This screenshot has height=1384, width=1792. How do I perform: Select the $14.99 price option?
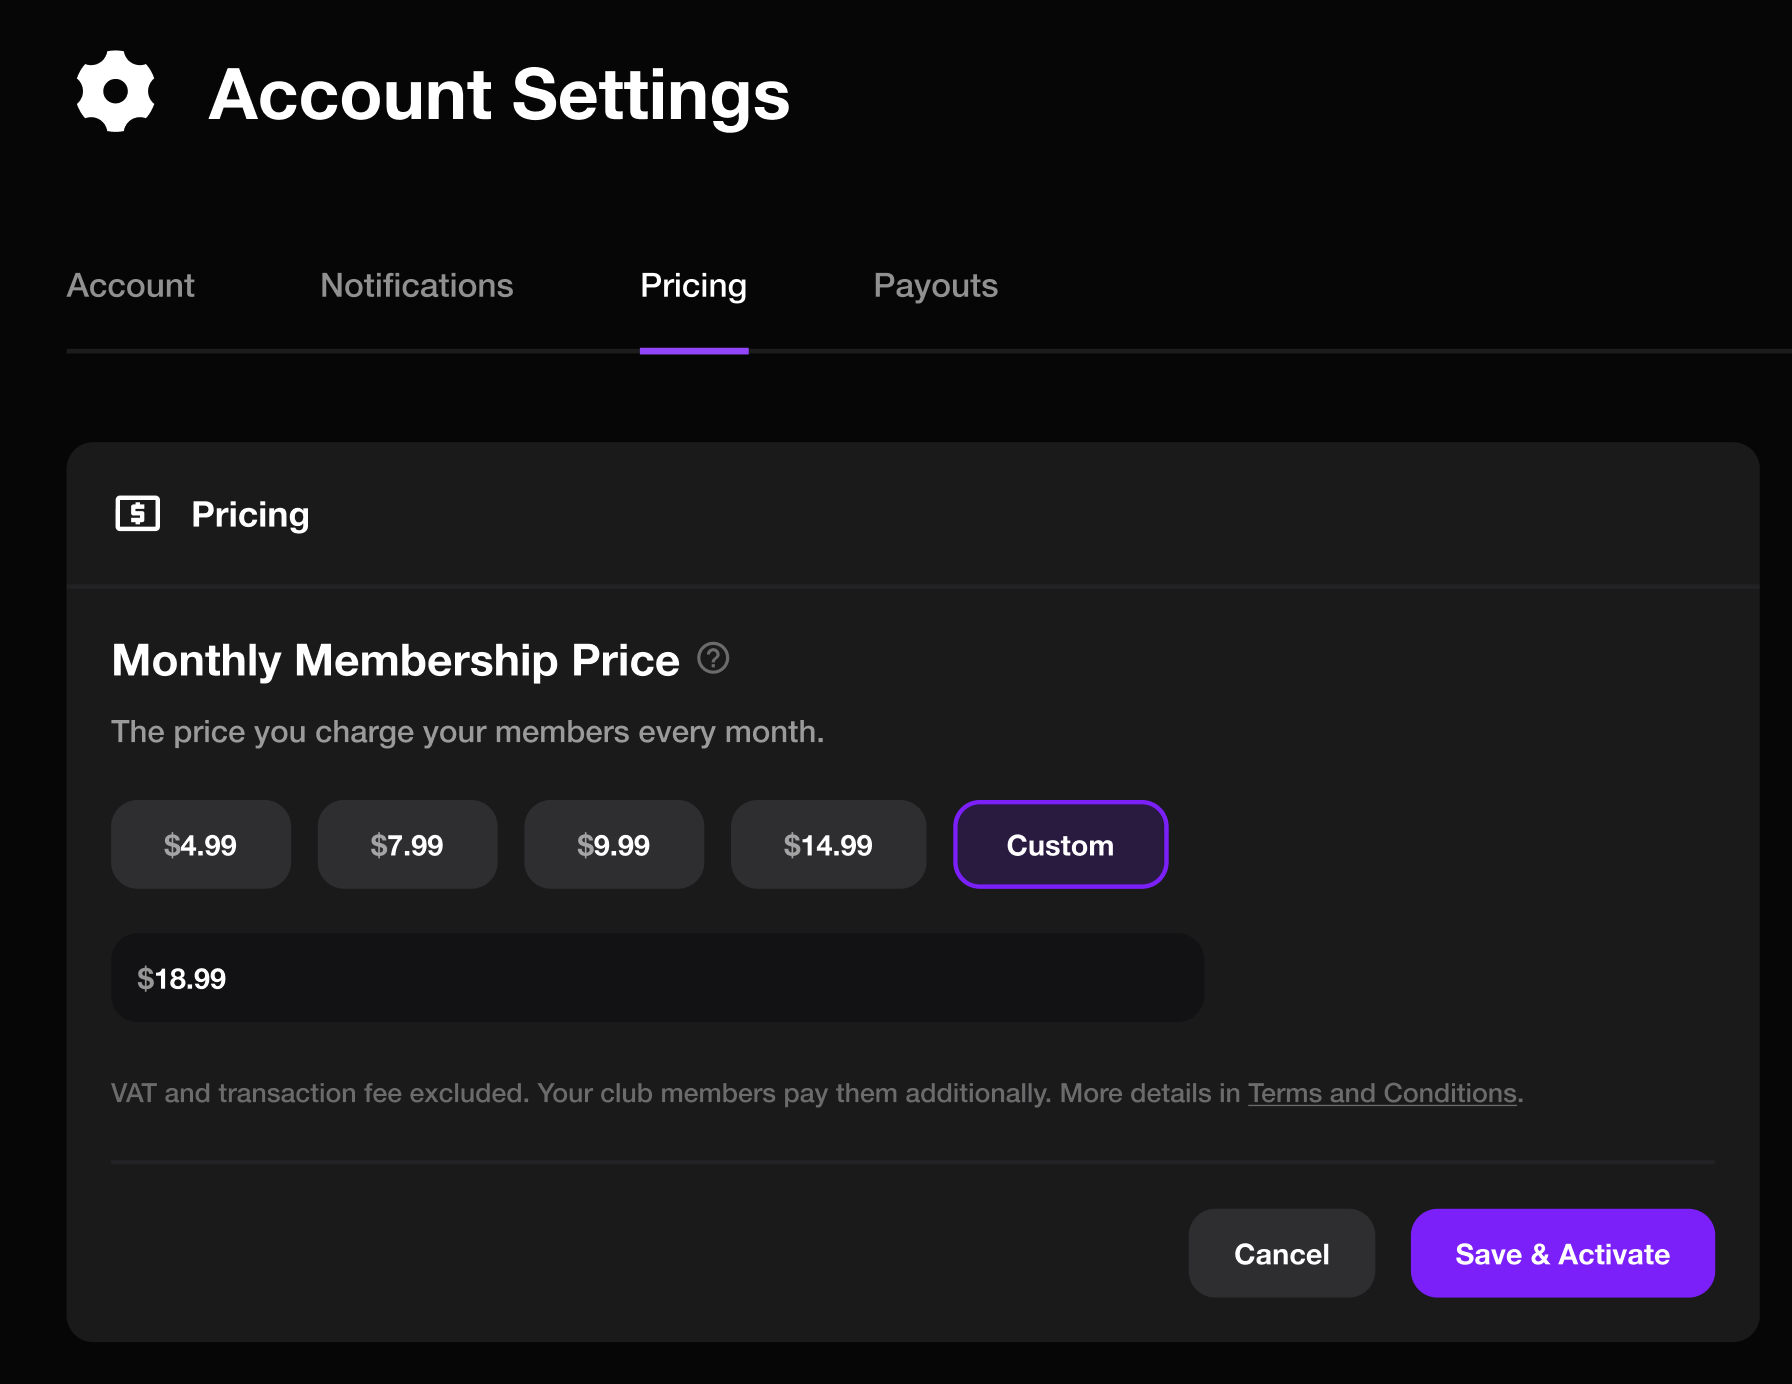pos(827,845)
